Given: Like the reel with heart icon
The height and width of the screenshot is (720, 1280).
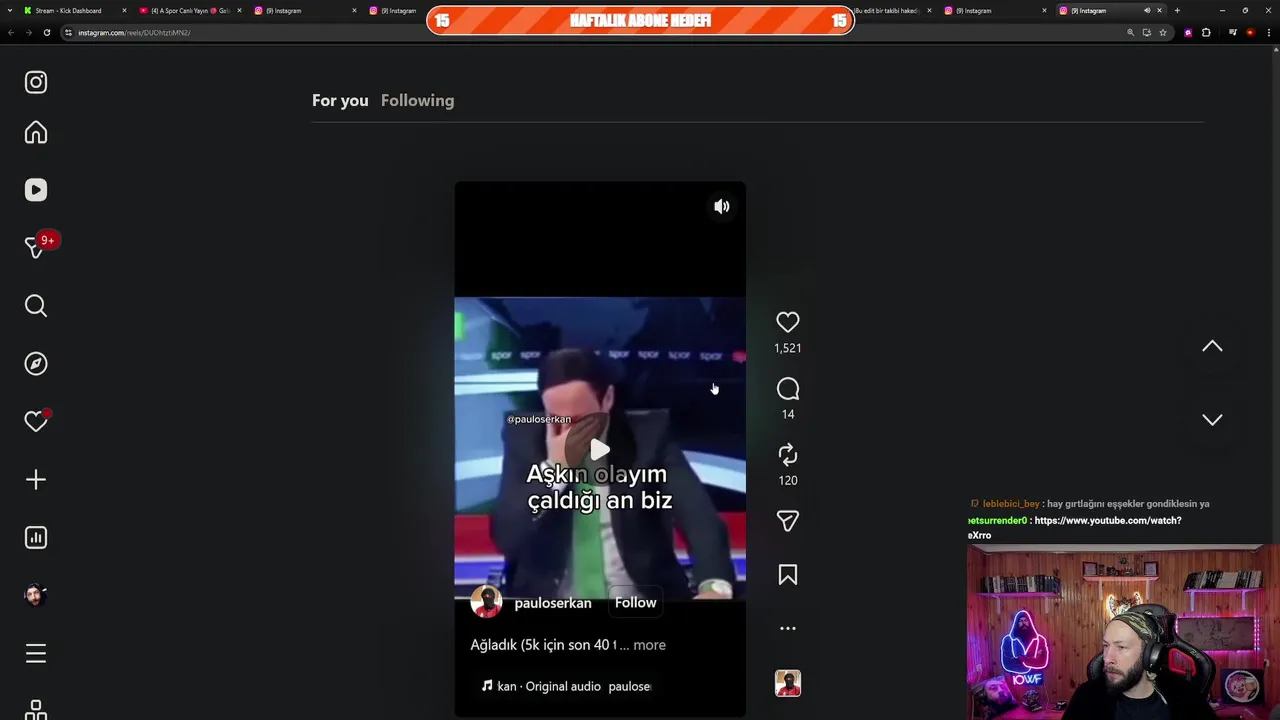Looking at the screenshot, I should 788,322.
